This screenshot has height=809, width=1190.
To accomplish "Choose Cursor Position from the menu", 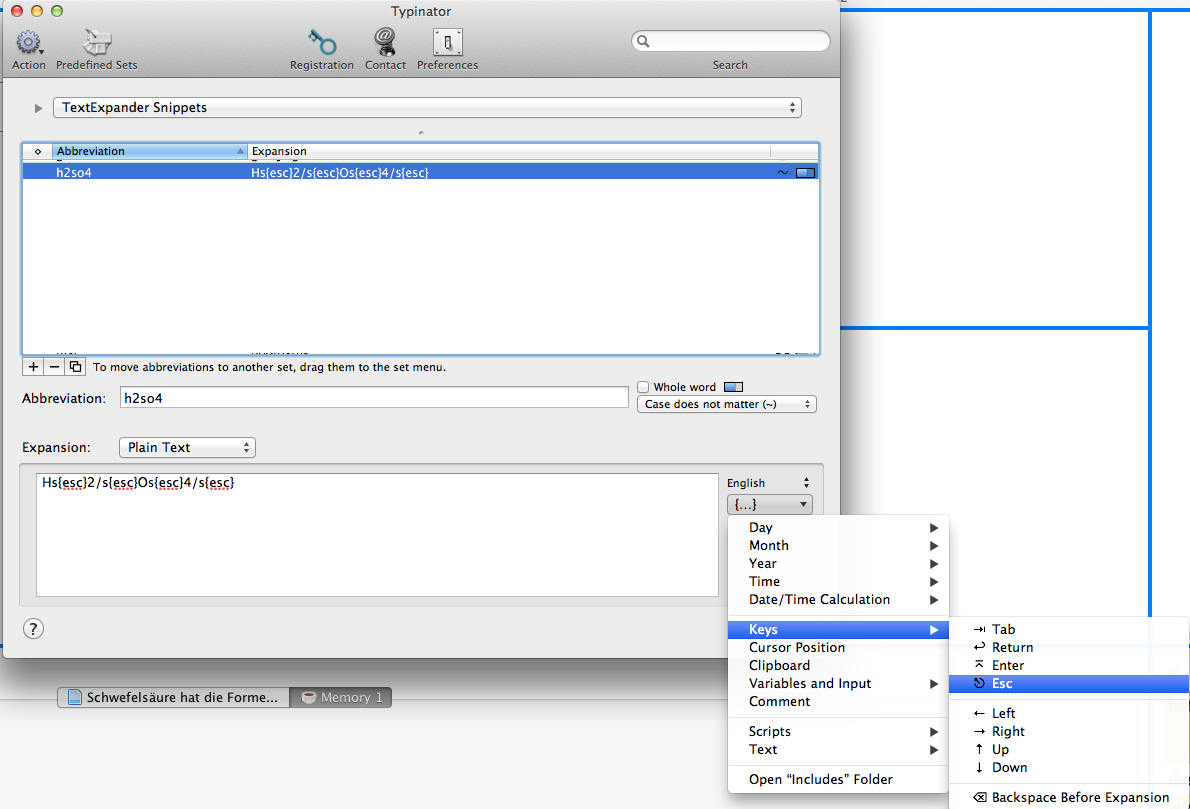I will (x=796, y=648).
